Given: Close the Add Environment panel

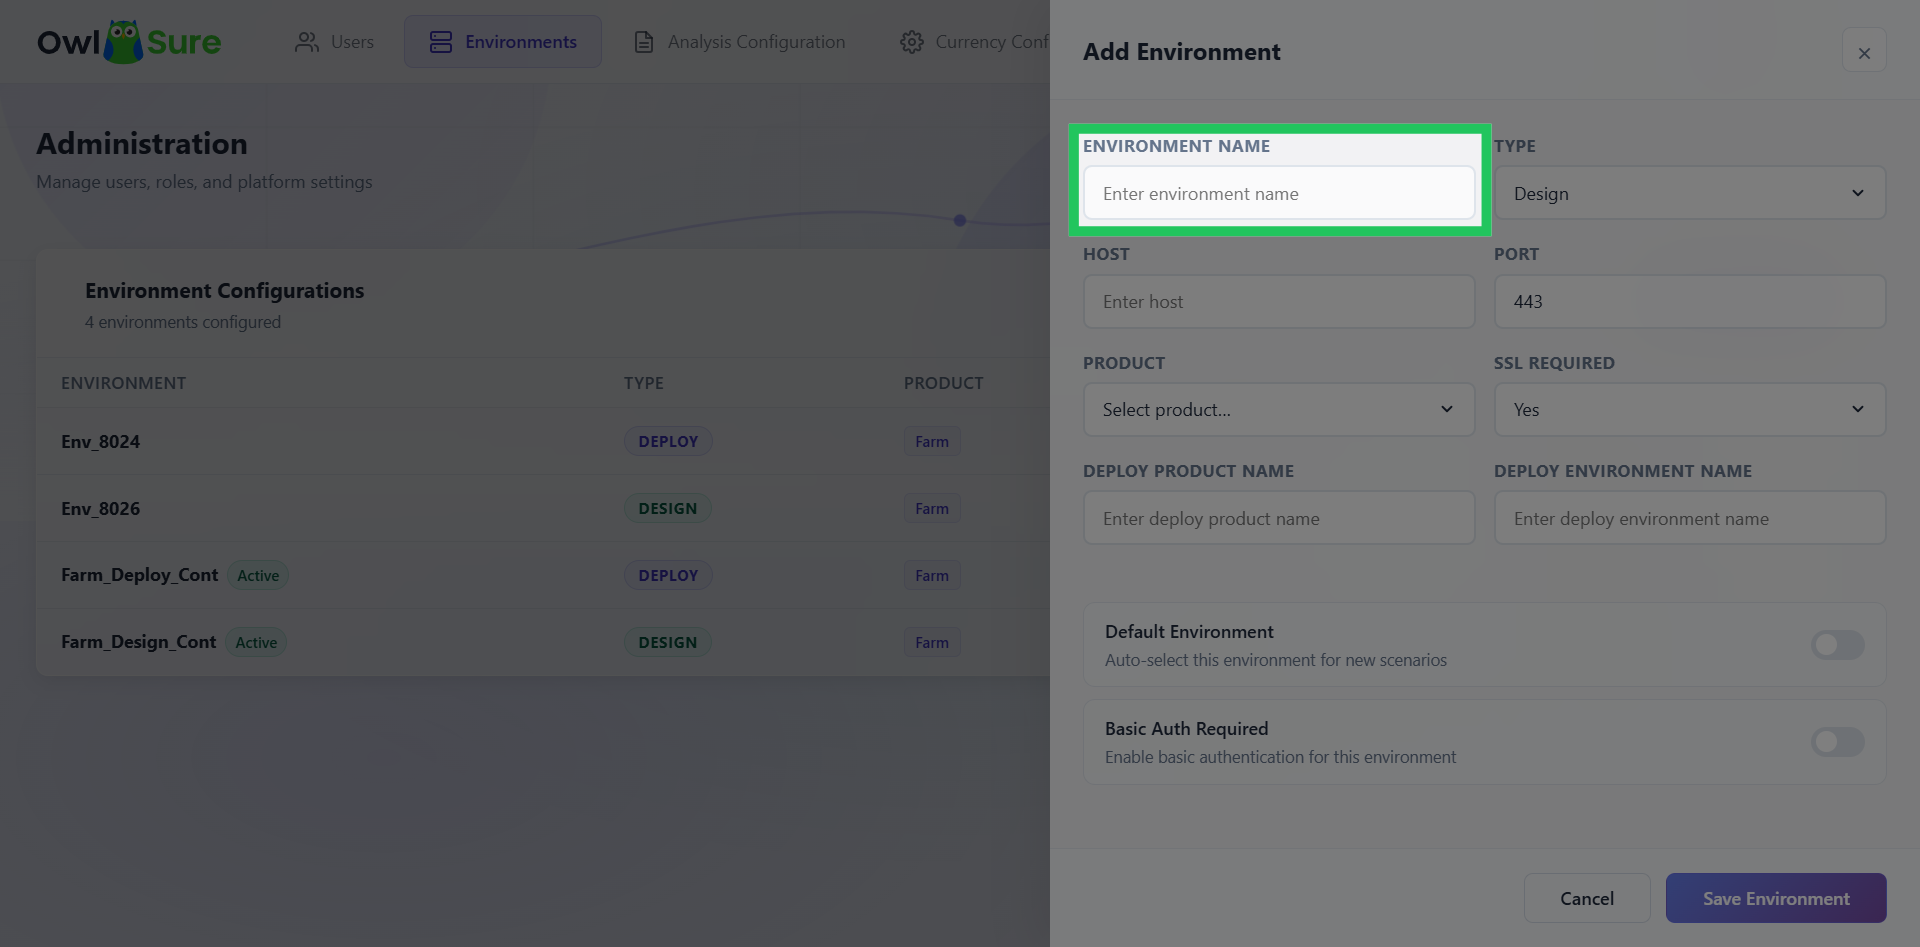Looking at the screenshot, I should coord(1864,52).
